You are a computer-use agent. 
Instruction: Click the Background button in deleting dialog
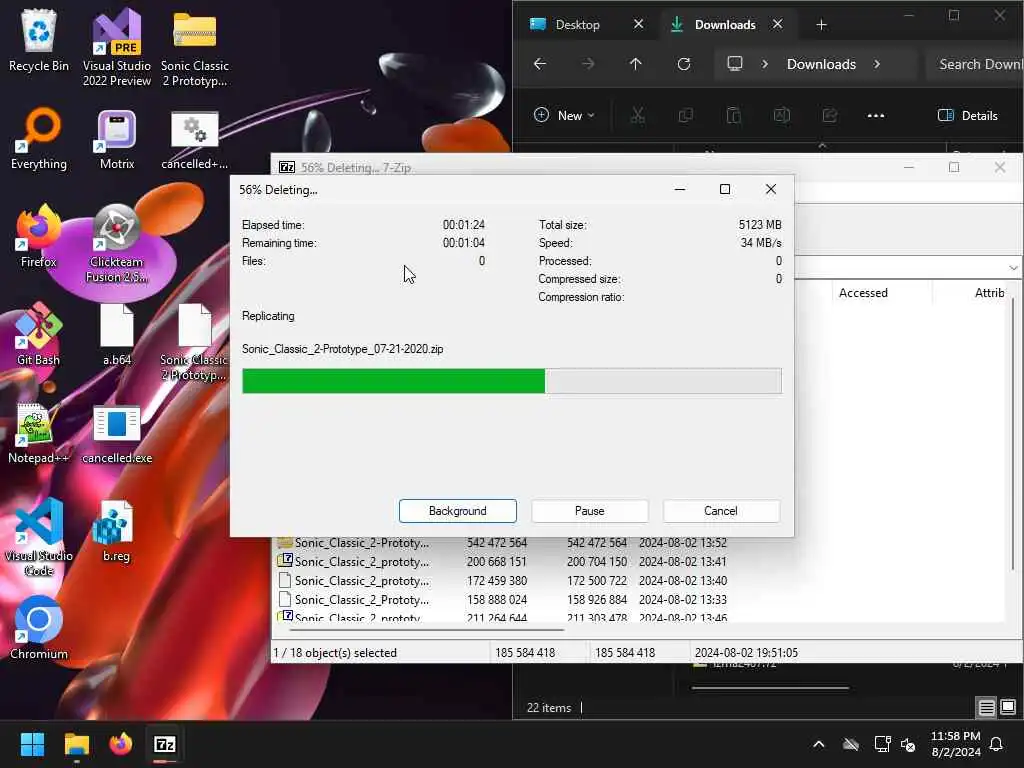[457, 511]
